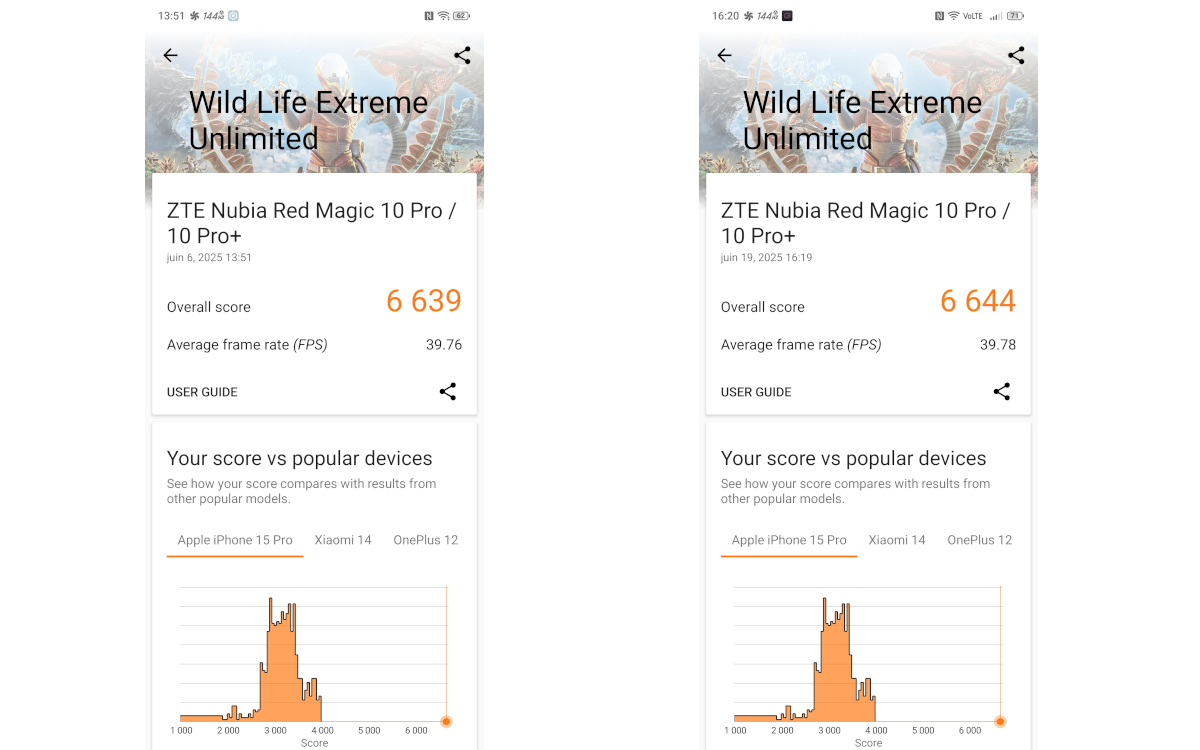The width and height of the screenshot is (1200, 750).
Task: Tap header share icon in left screenshot
Action: click(x=462, y=56)
